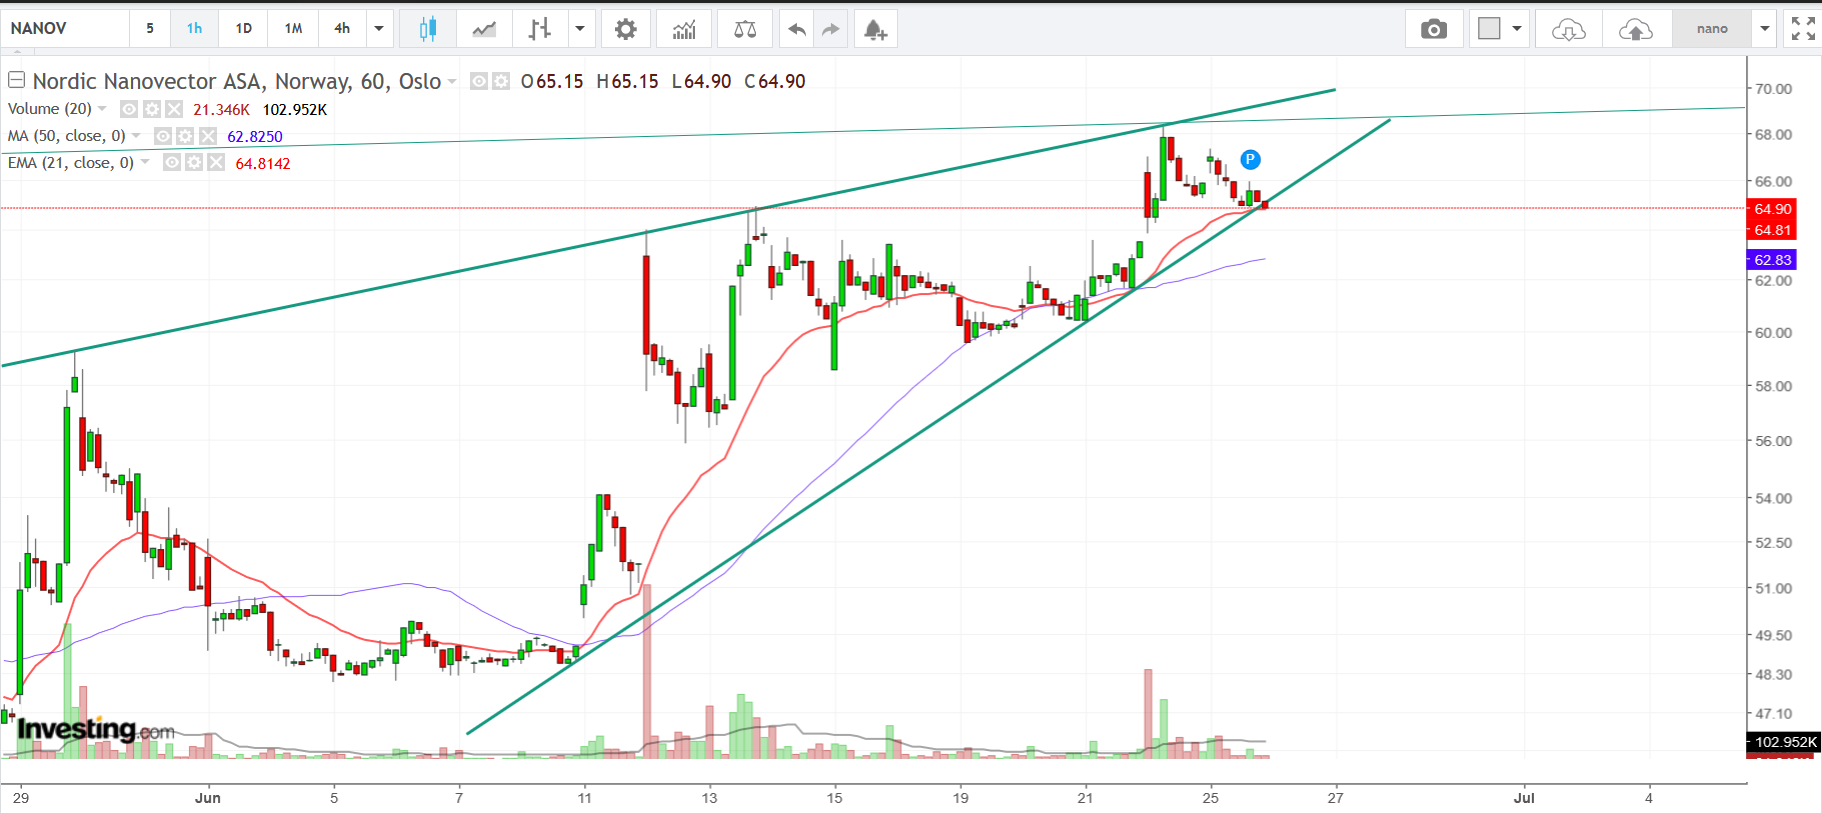The width and height of the screenshot is (1822, 813).
Task: Click the 64.90 current price label
Action: pyautogui.click(x=1772, y=209)
